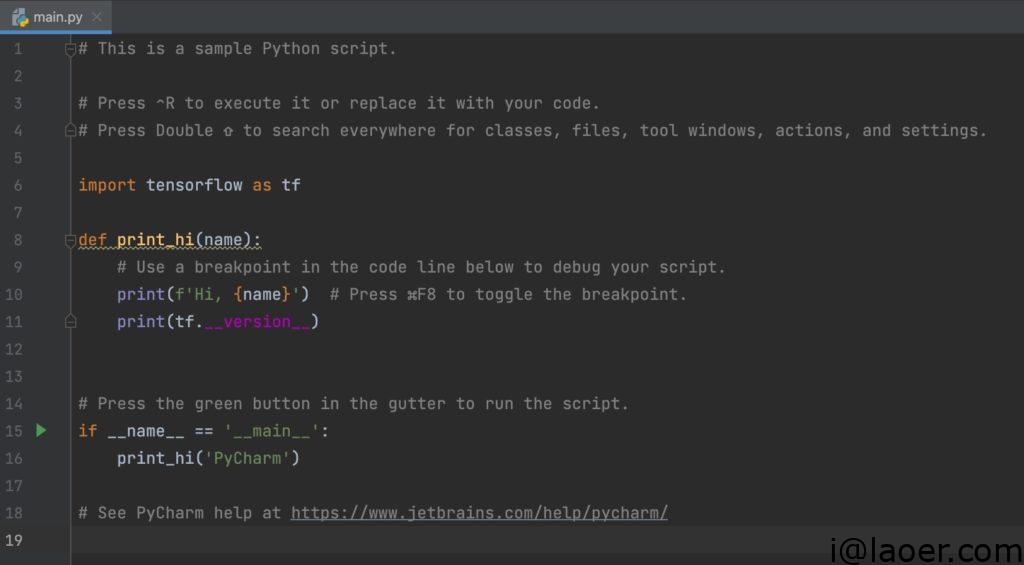Collapse the comment block at line 1
This screenshot has width=1024, height=565.
click(70, 49)
